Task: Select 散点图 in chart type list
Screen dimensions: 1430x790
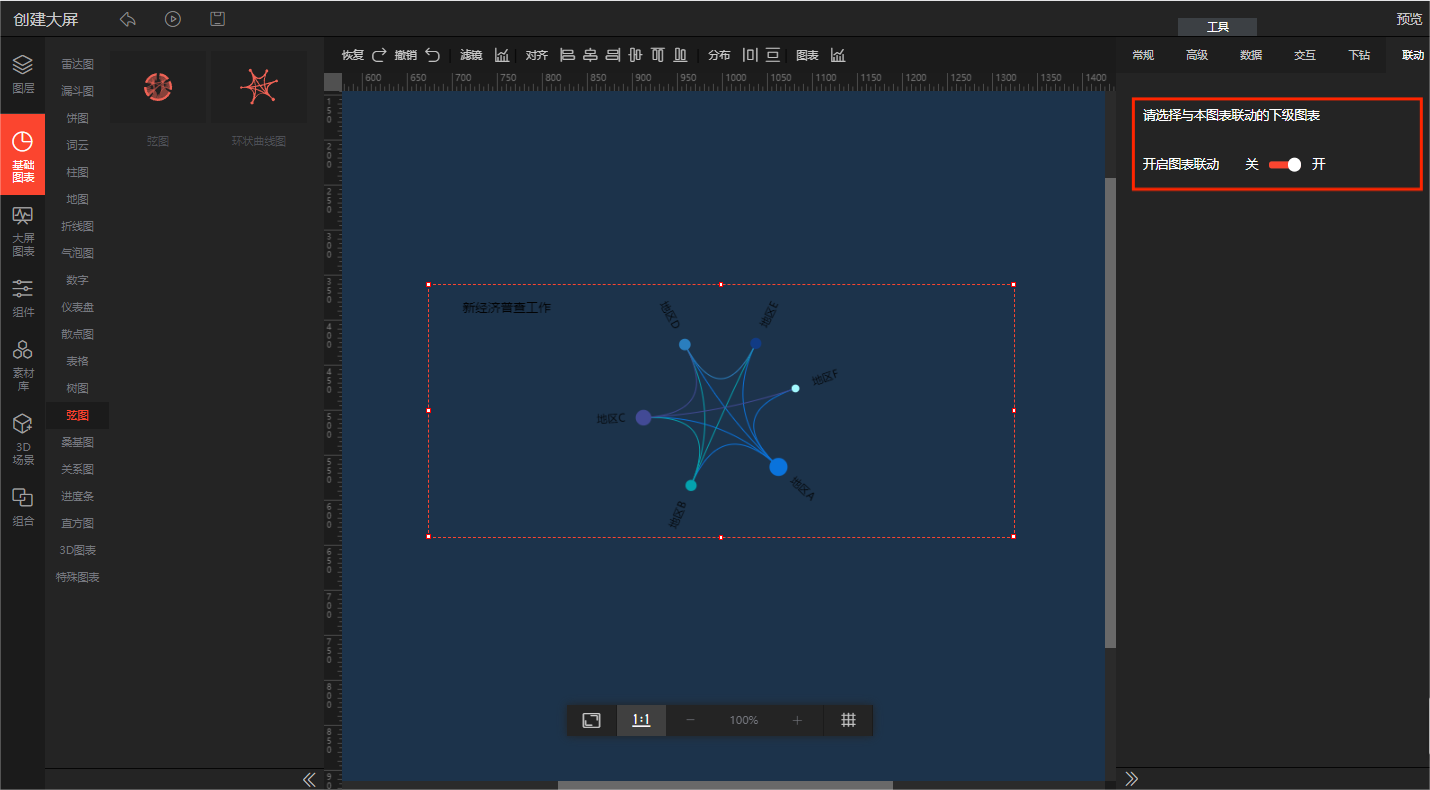Action: 77,334
